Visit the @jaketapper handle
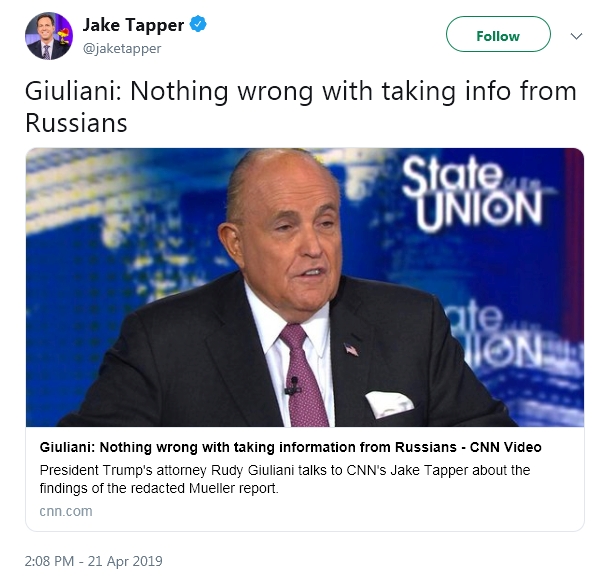Image resolution: width=614 pixels, height=580 pixels. (122, 47)
